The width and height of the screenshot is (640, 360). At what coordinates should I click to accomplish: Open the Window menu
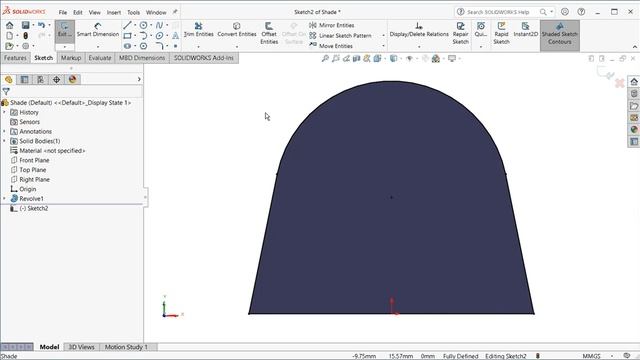pyautogui.click(x=156, y=12)
